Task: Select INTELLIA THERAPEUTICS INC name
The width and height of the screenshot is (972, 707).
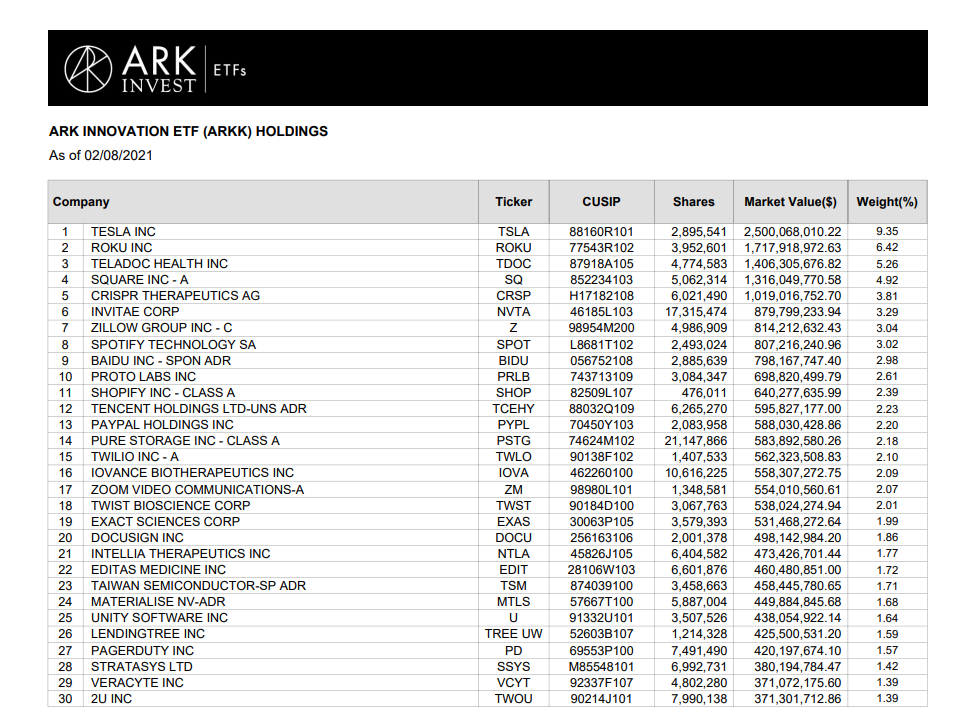Action: [x=180, y=554]
